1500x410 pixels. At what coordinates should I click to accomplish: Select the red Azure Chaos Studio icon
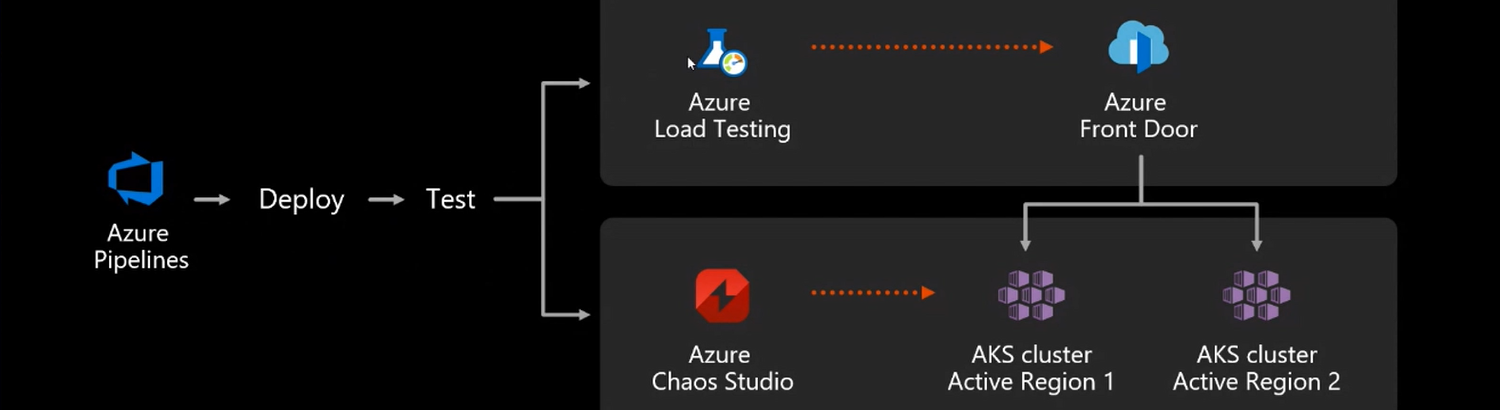(x=722, y=295)
